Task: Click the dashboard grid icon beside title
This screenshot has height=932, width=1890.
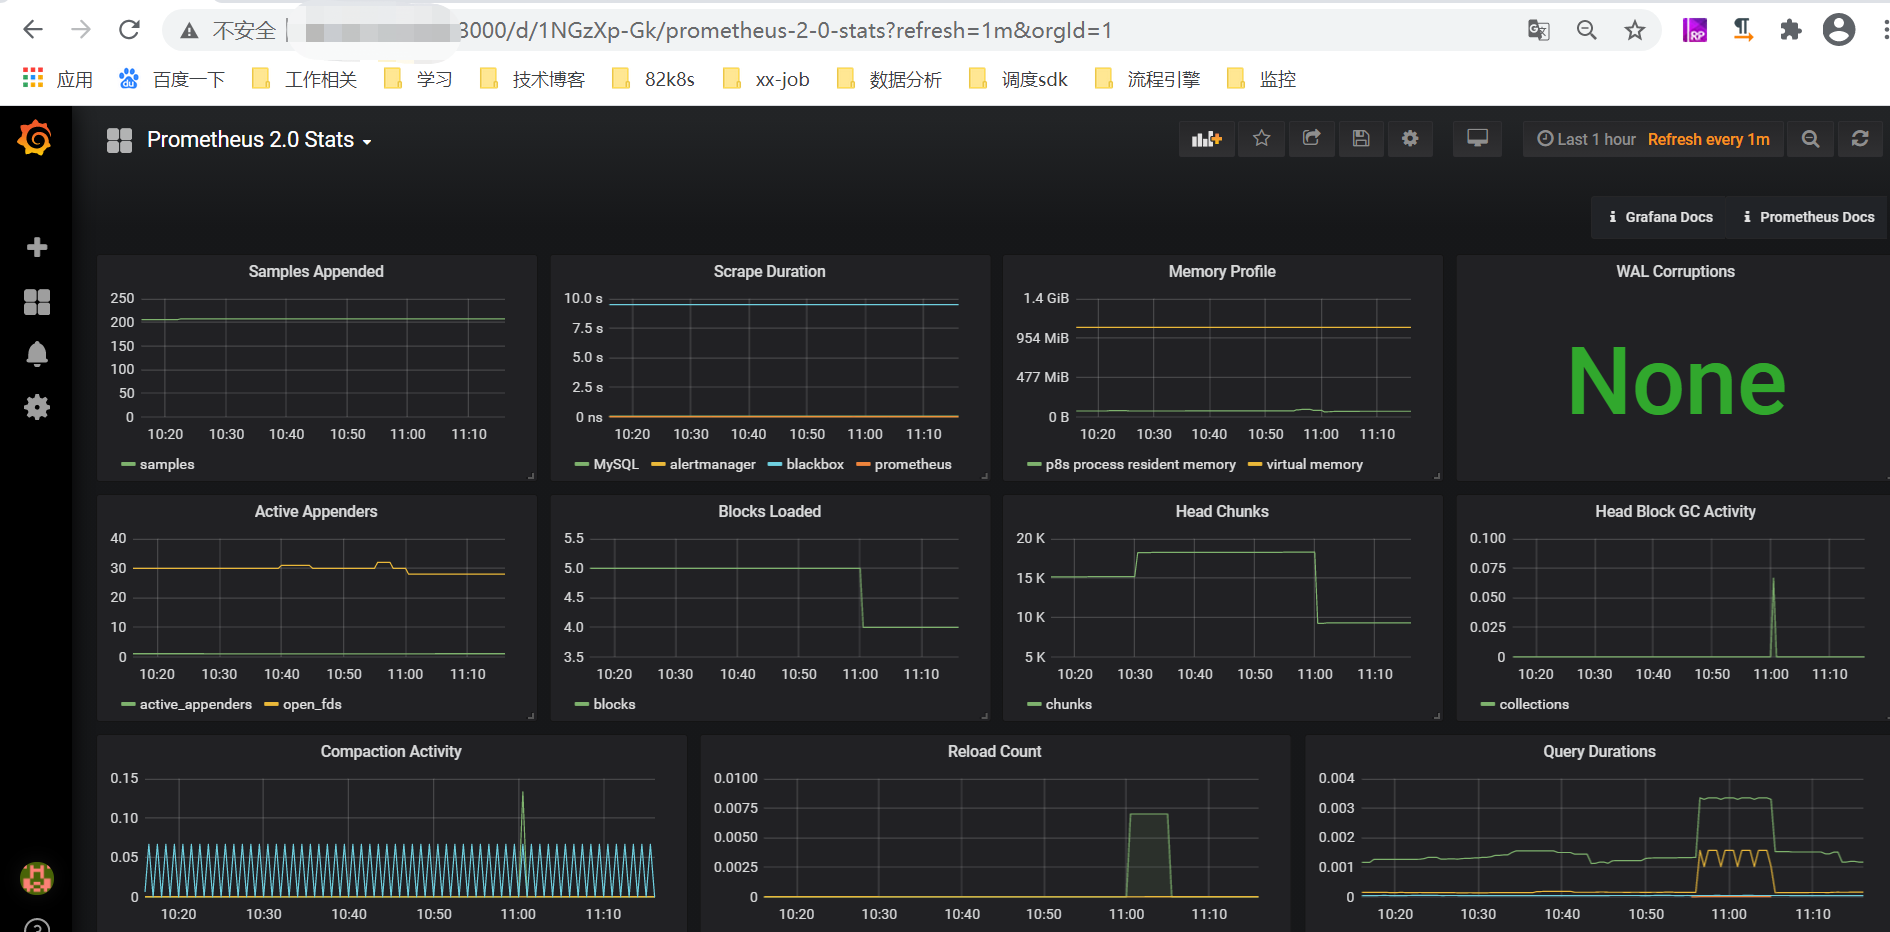Action: pos(120,140)
